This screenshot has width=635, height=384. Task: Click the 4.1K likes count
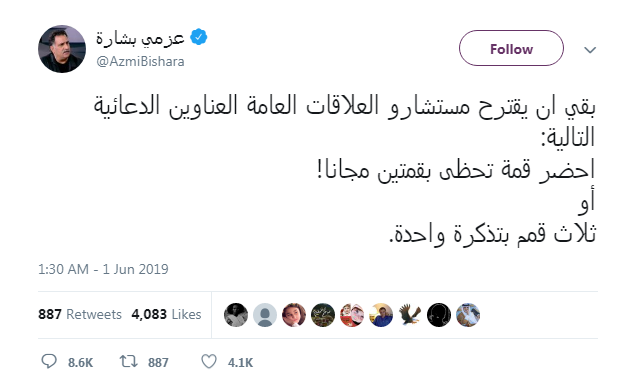click(x=241, y=362)
